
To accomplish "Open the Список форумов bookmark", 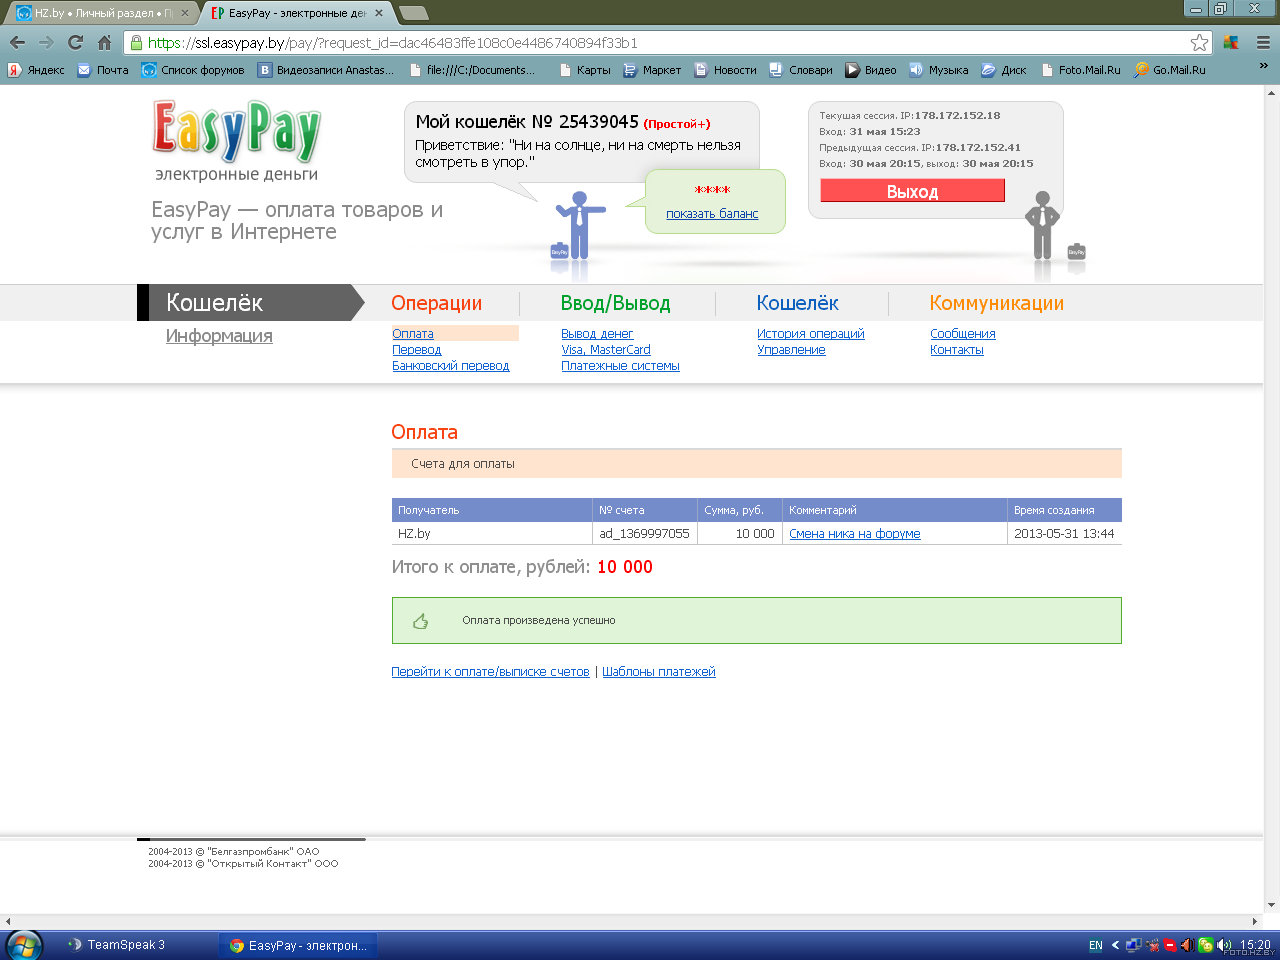I will click(193, 70).
